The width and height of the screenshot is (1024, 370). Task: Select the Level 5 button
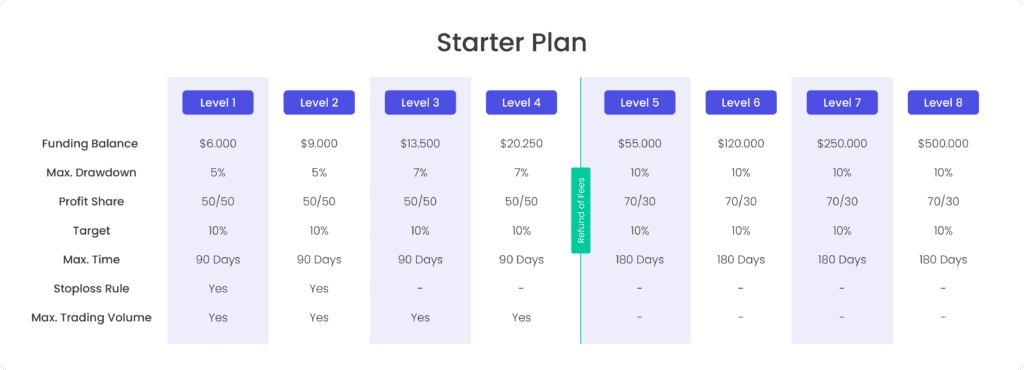(639, 102)
